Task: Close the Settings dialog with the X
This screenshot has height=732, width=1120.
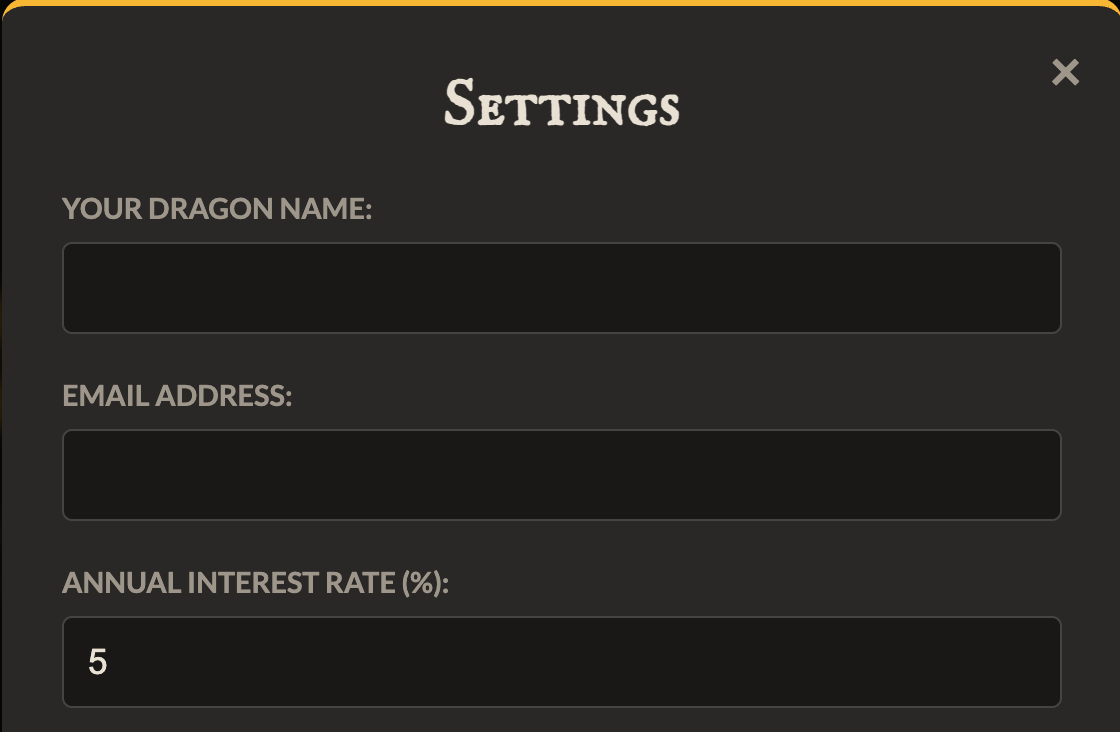Action: pyautogui.click(x=1064, y=71)
